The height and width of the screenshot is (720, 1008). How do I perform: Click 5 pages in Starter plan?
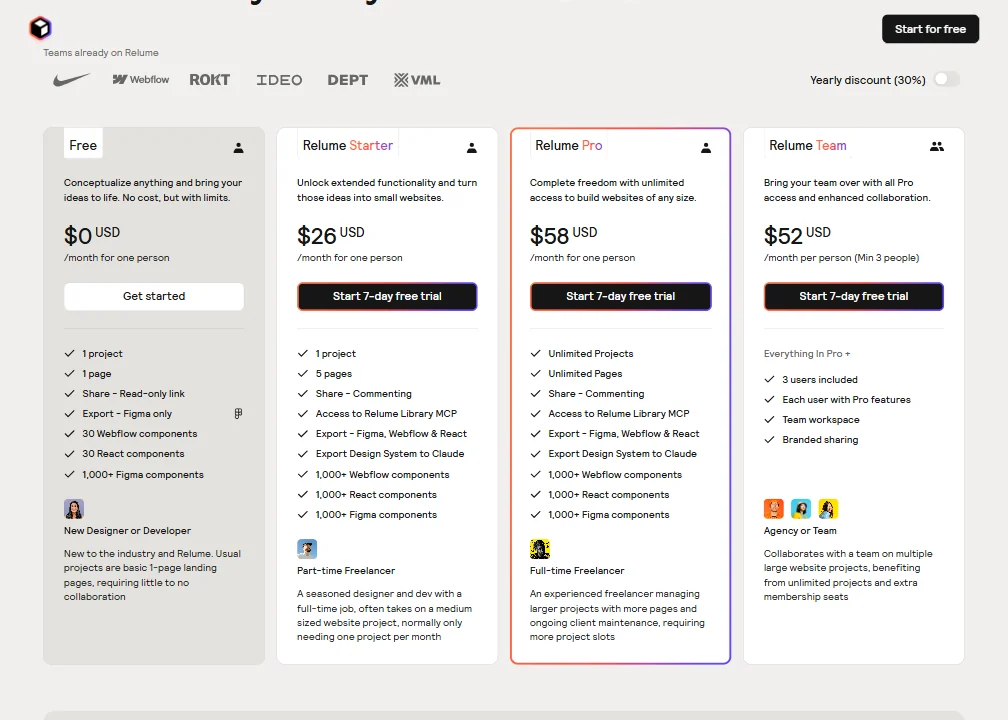click(x=334, y=374)
